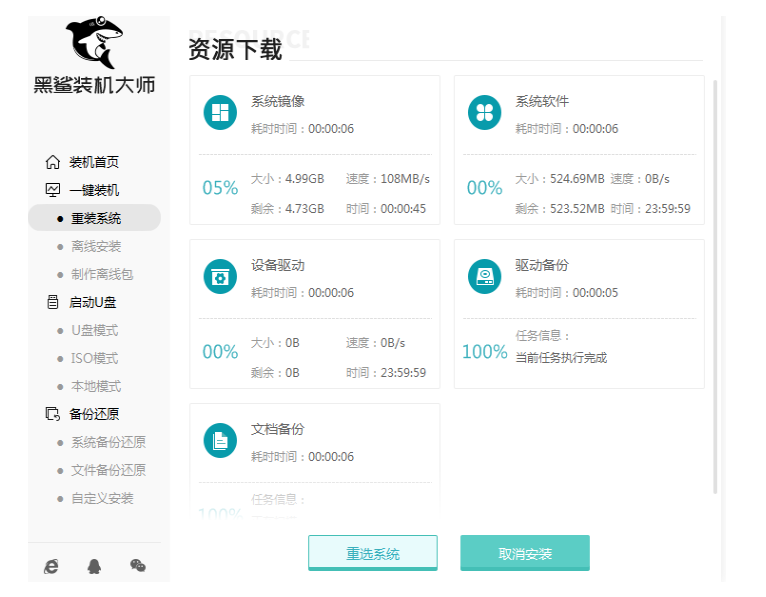Click the 文档备份 document icon
The height and width of the screenshot is (597, 766).
click(220, 441)
